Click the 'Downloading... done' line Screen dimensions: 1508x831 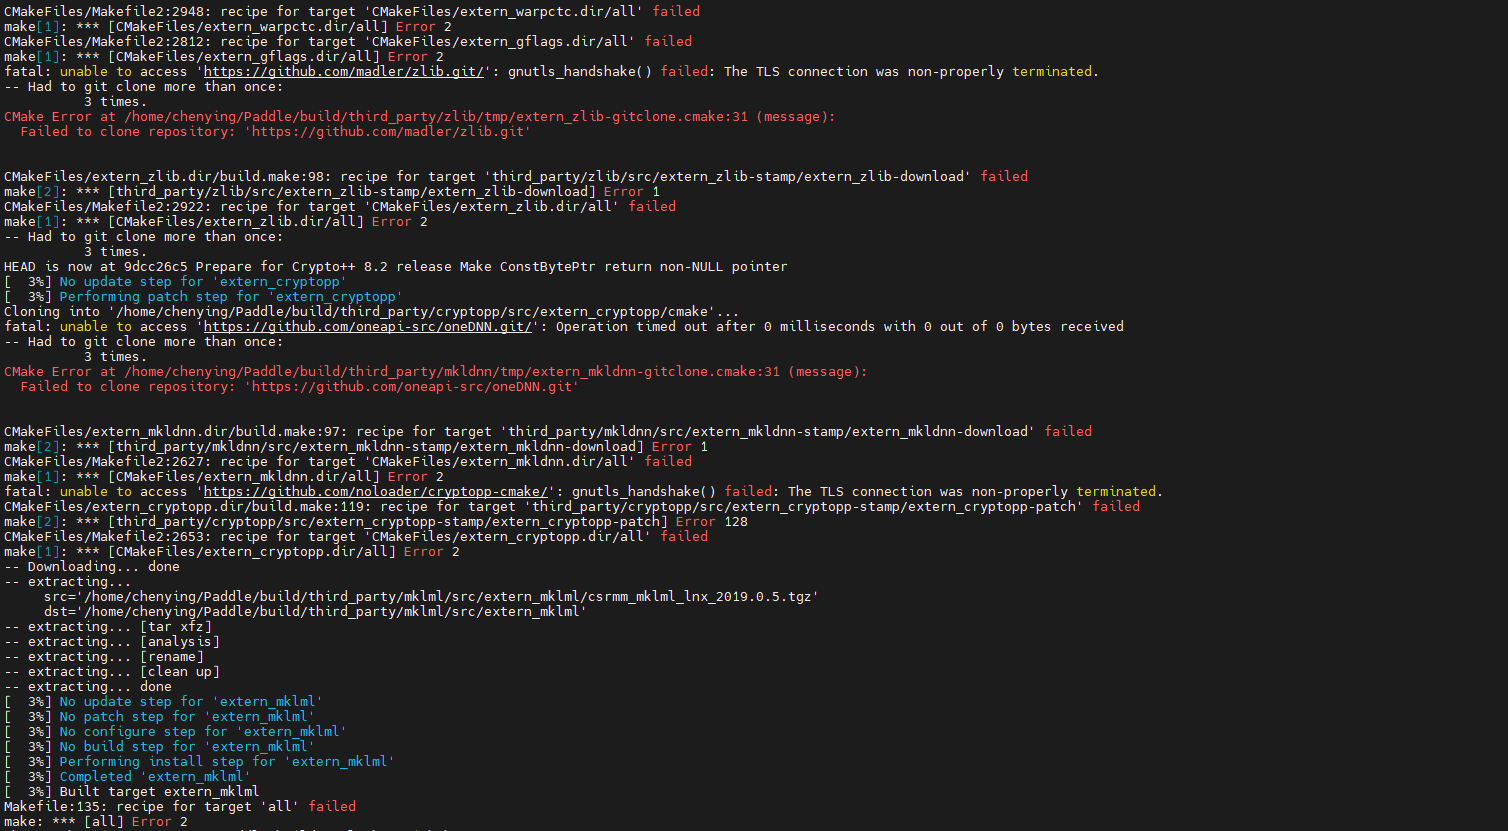92,567
